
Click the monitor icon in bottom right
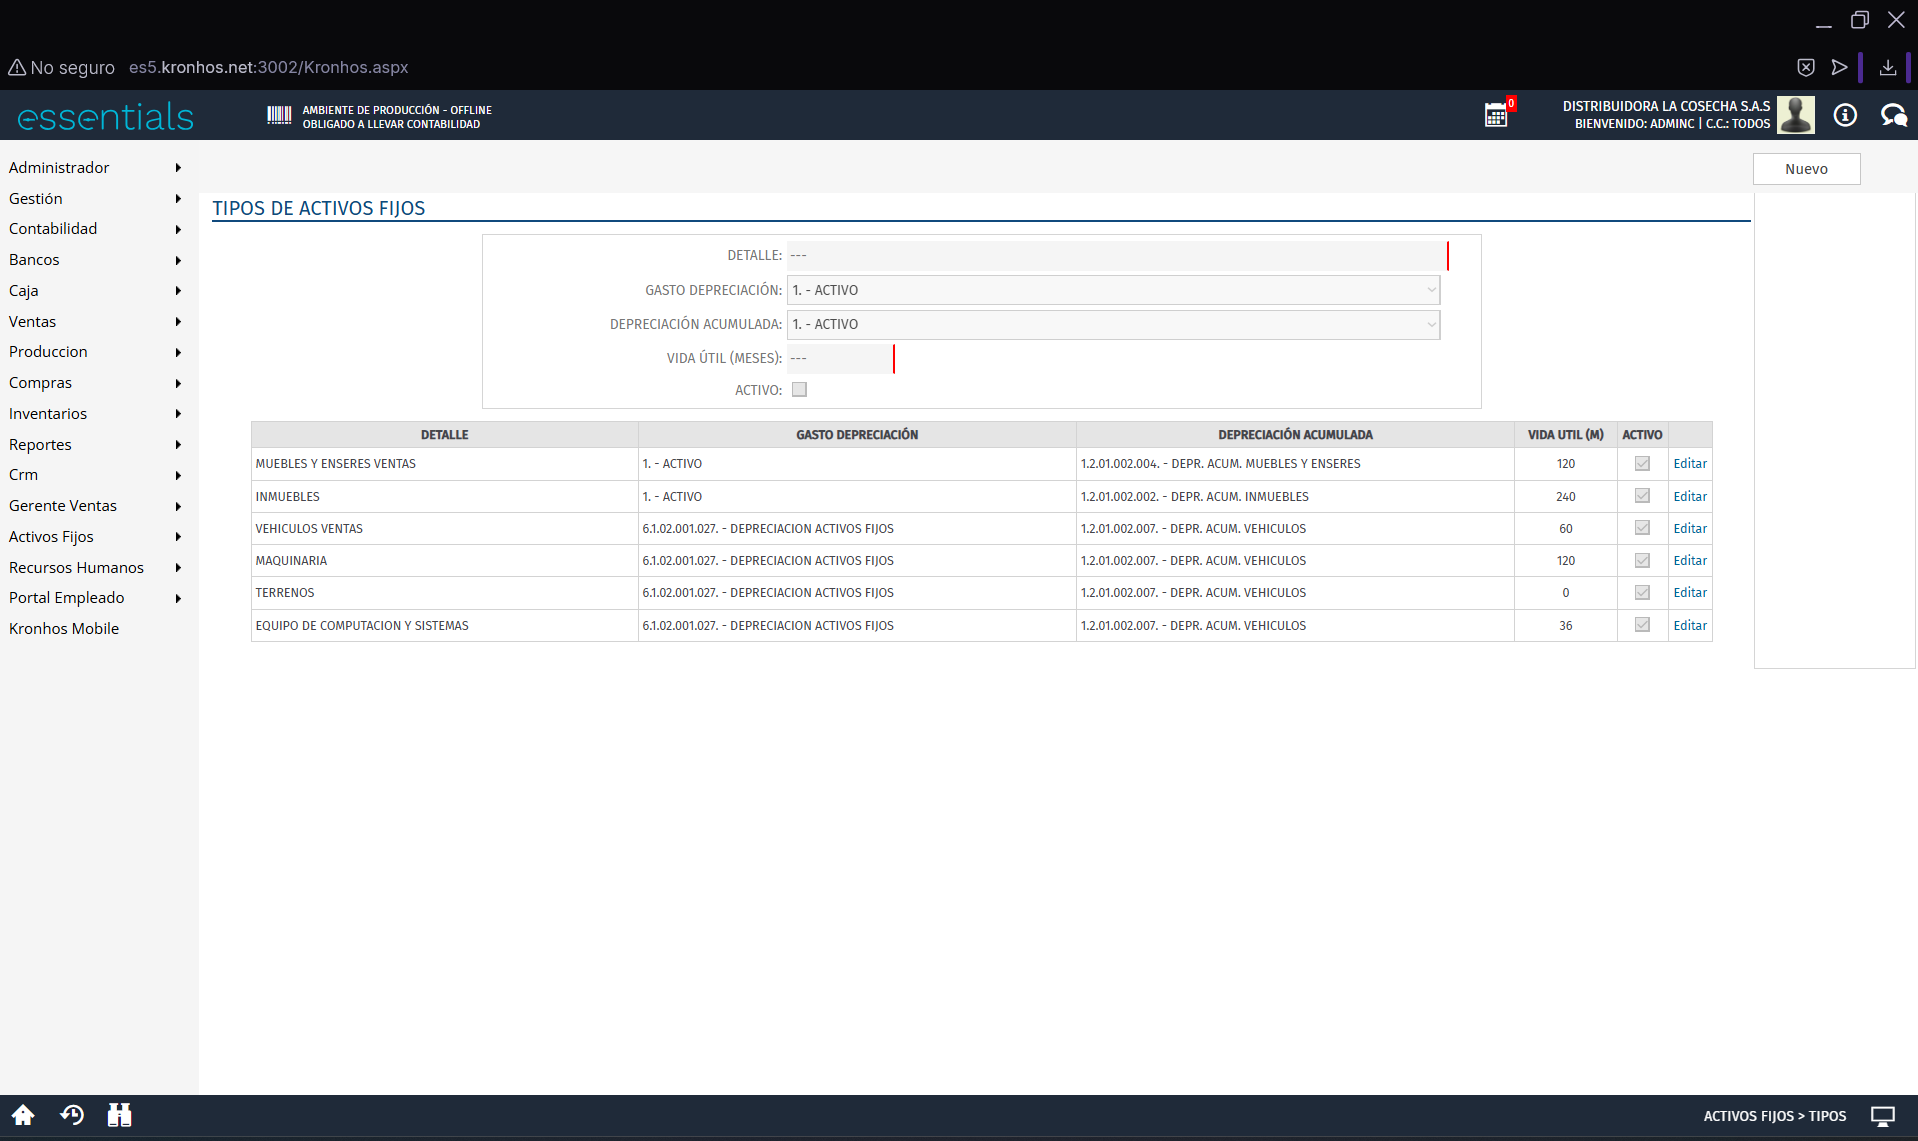tap(1883, 1116)
